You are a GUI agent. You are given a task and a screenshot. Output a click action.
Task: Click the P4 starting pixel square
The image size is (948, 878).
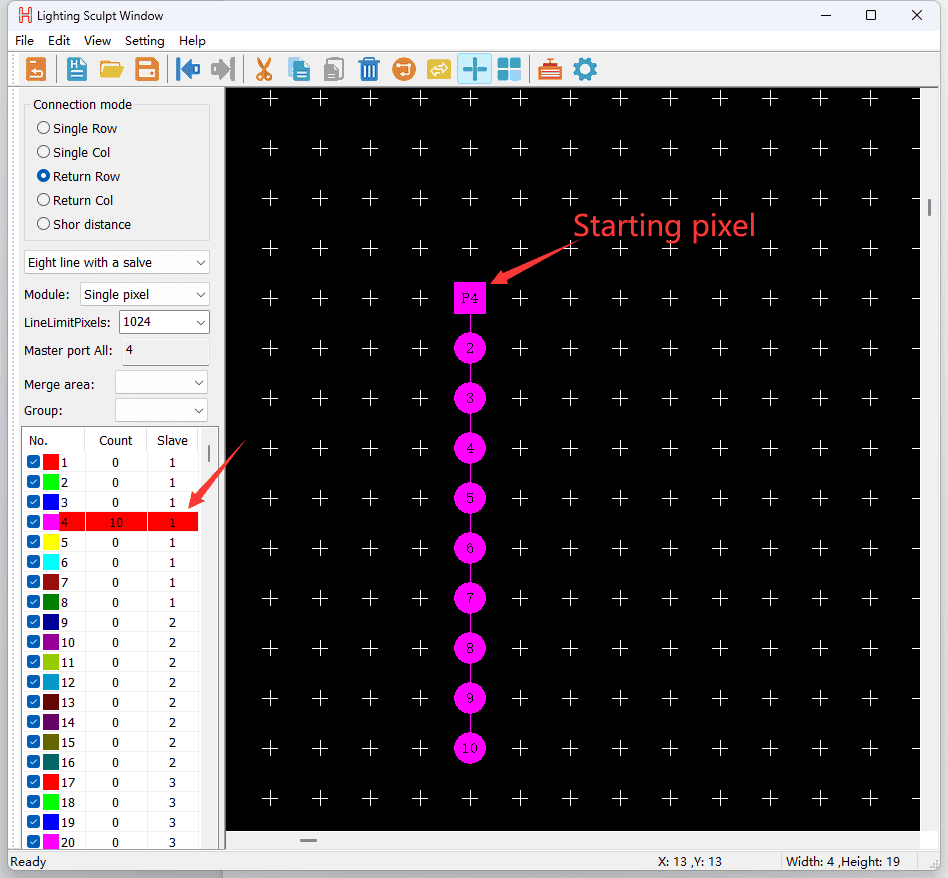pos(470,298)
